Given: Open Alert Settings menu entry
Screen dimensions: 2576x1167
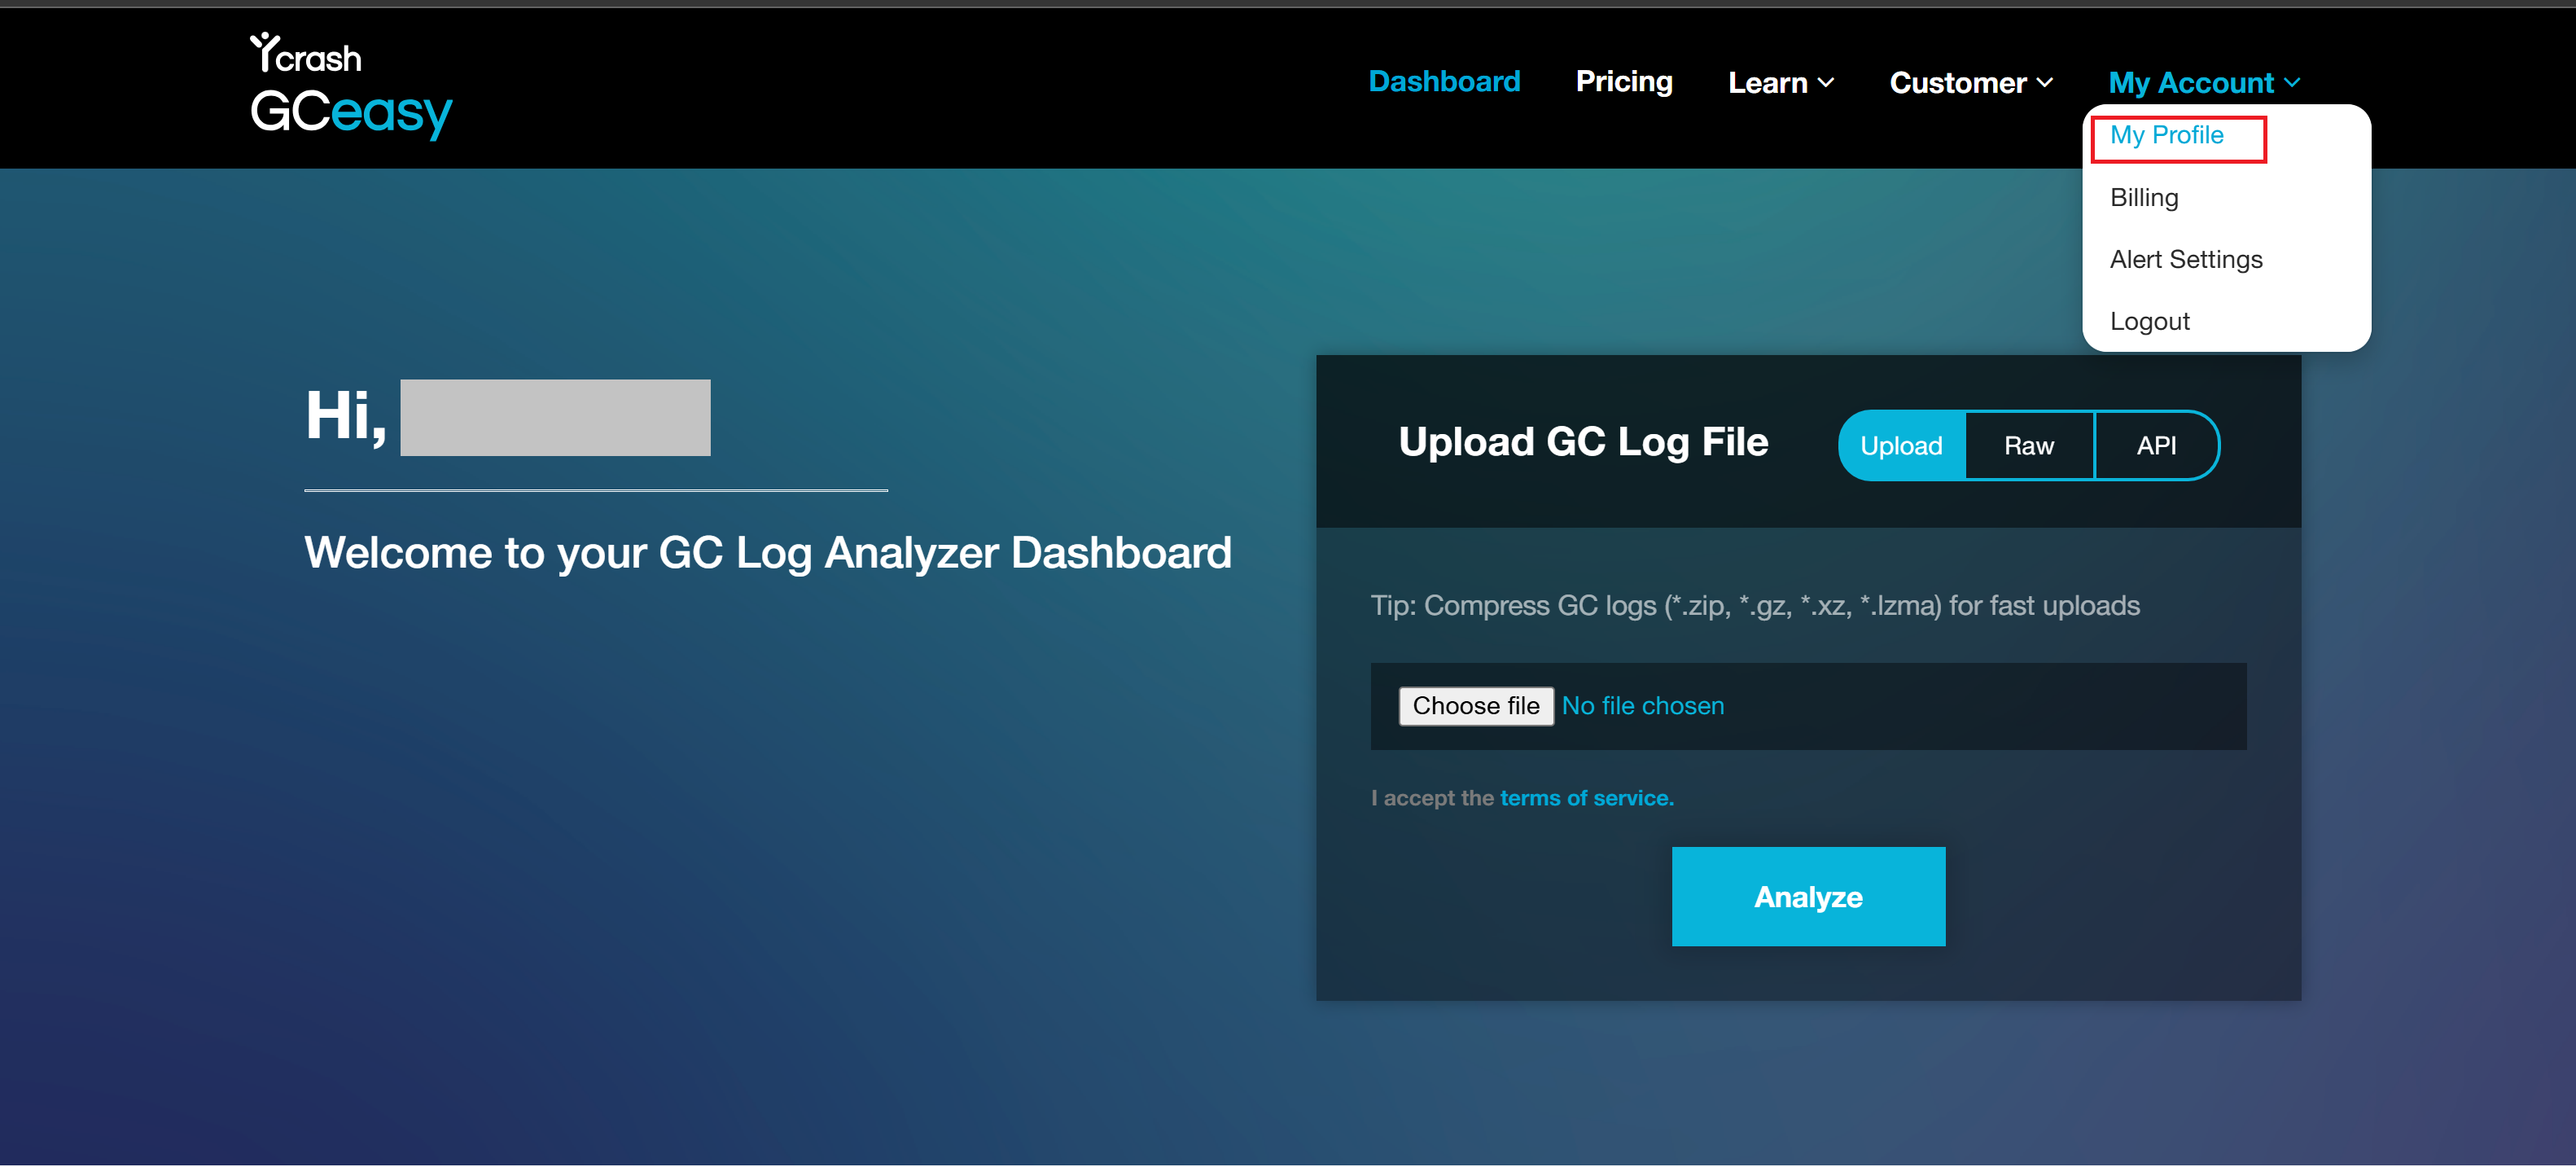Looking at the screenshot, I should [2186, 259].
